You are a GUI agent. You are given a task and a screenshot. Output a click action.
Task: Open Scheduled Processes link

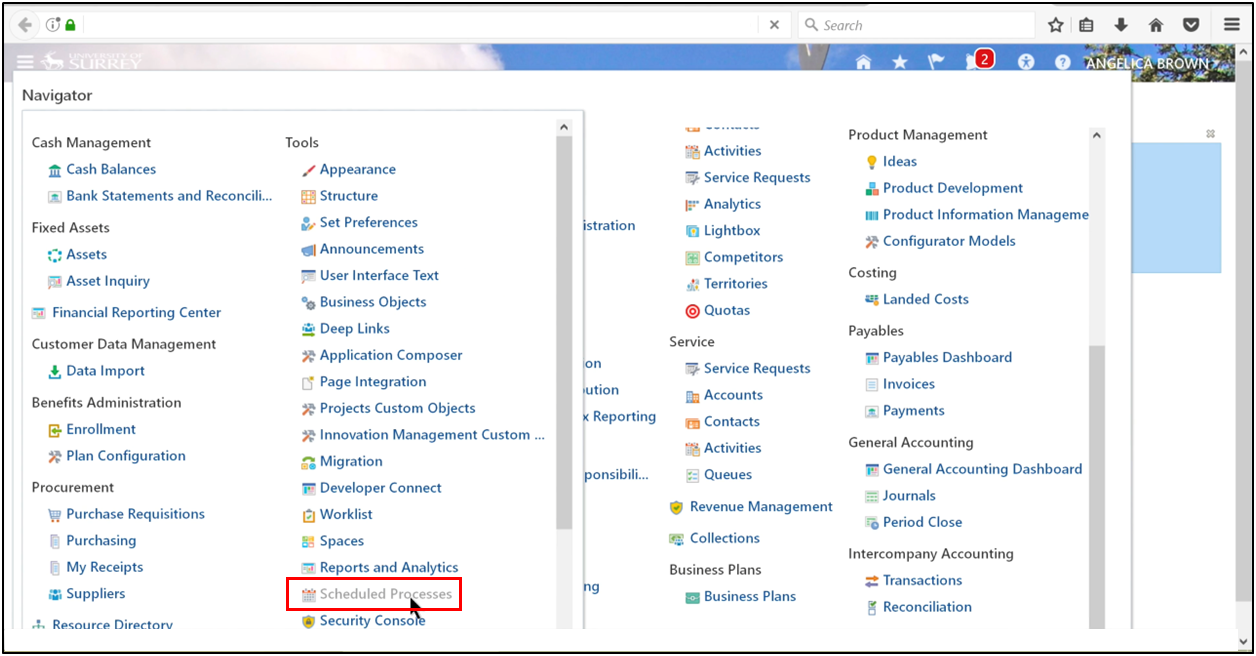click(x=385, y=594)
